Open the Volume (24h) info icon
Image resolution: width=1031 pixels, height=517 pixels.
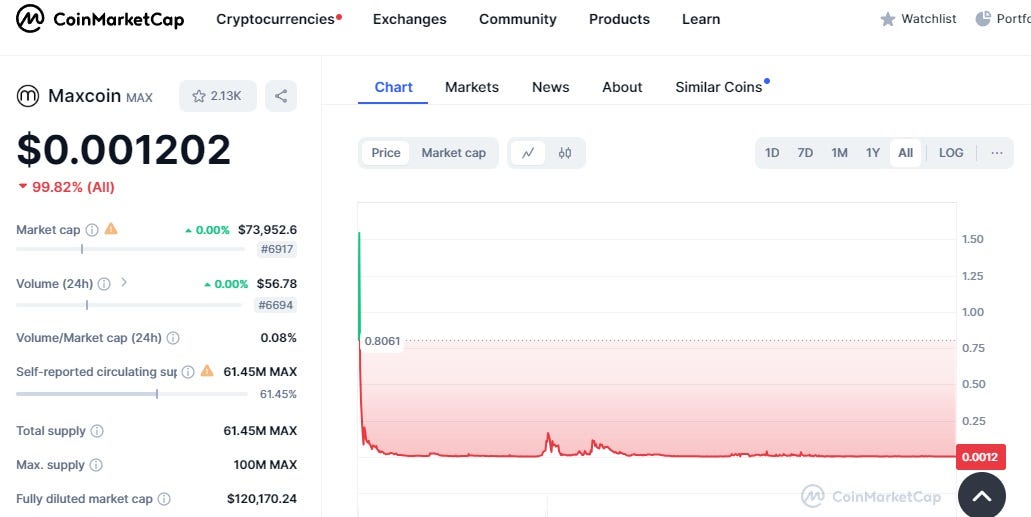tap(104, 283)
